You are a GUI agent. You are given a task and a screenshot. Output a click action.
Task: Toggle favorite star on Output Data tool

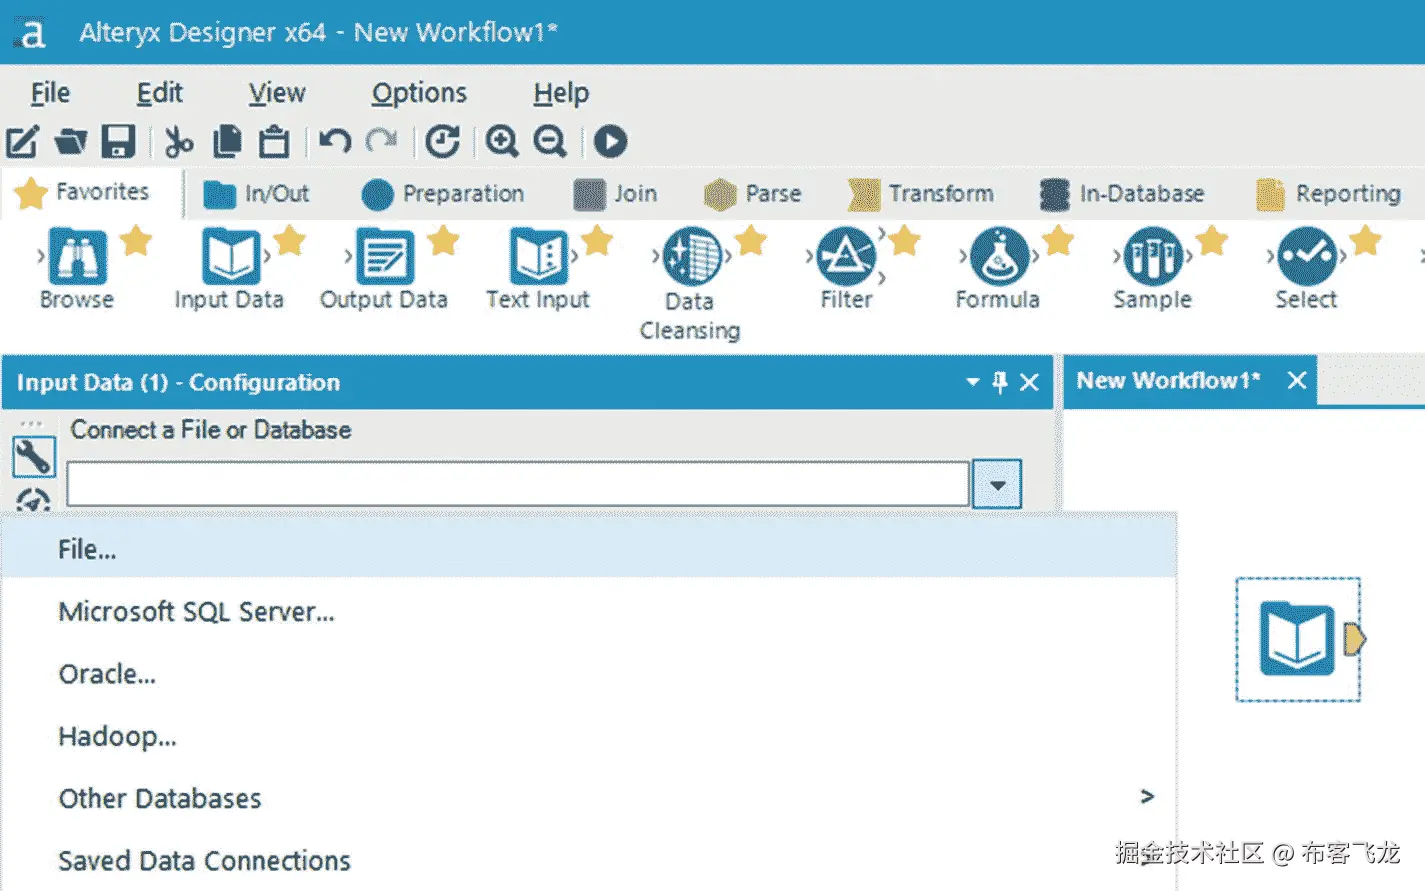443,241
